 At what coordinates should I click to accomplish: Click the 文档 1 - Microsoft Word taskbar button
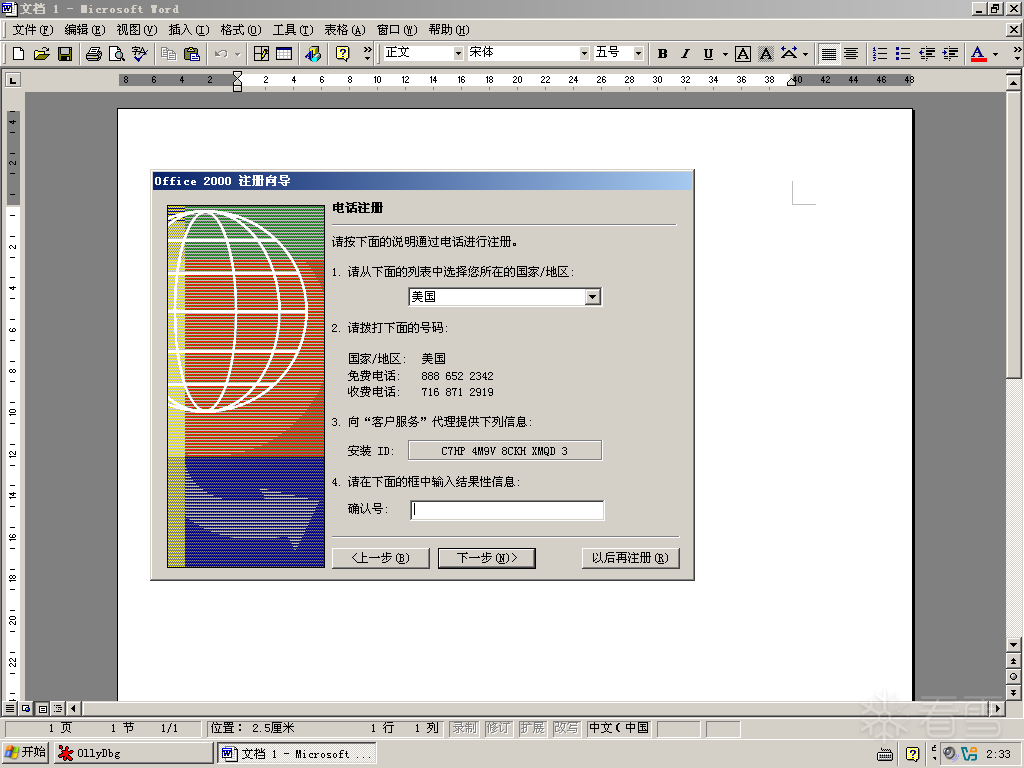click(296, 753)
